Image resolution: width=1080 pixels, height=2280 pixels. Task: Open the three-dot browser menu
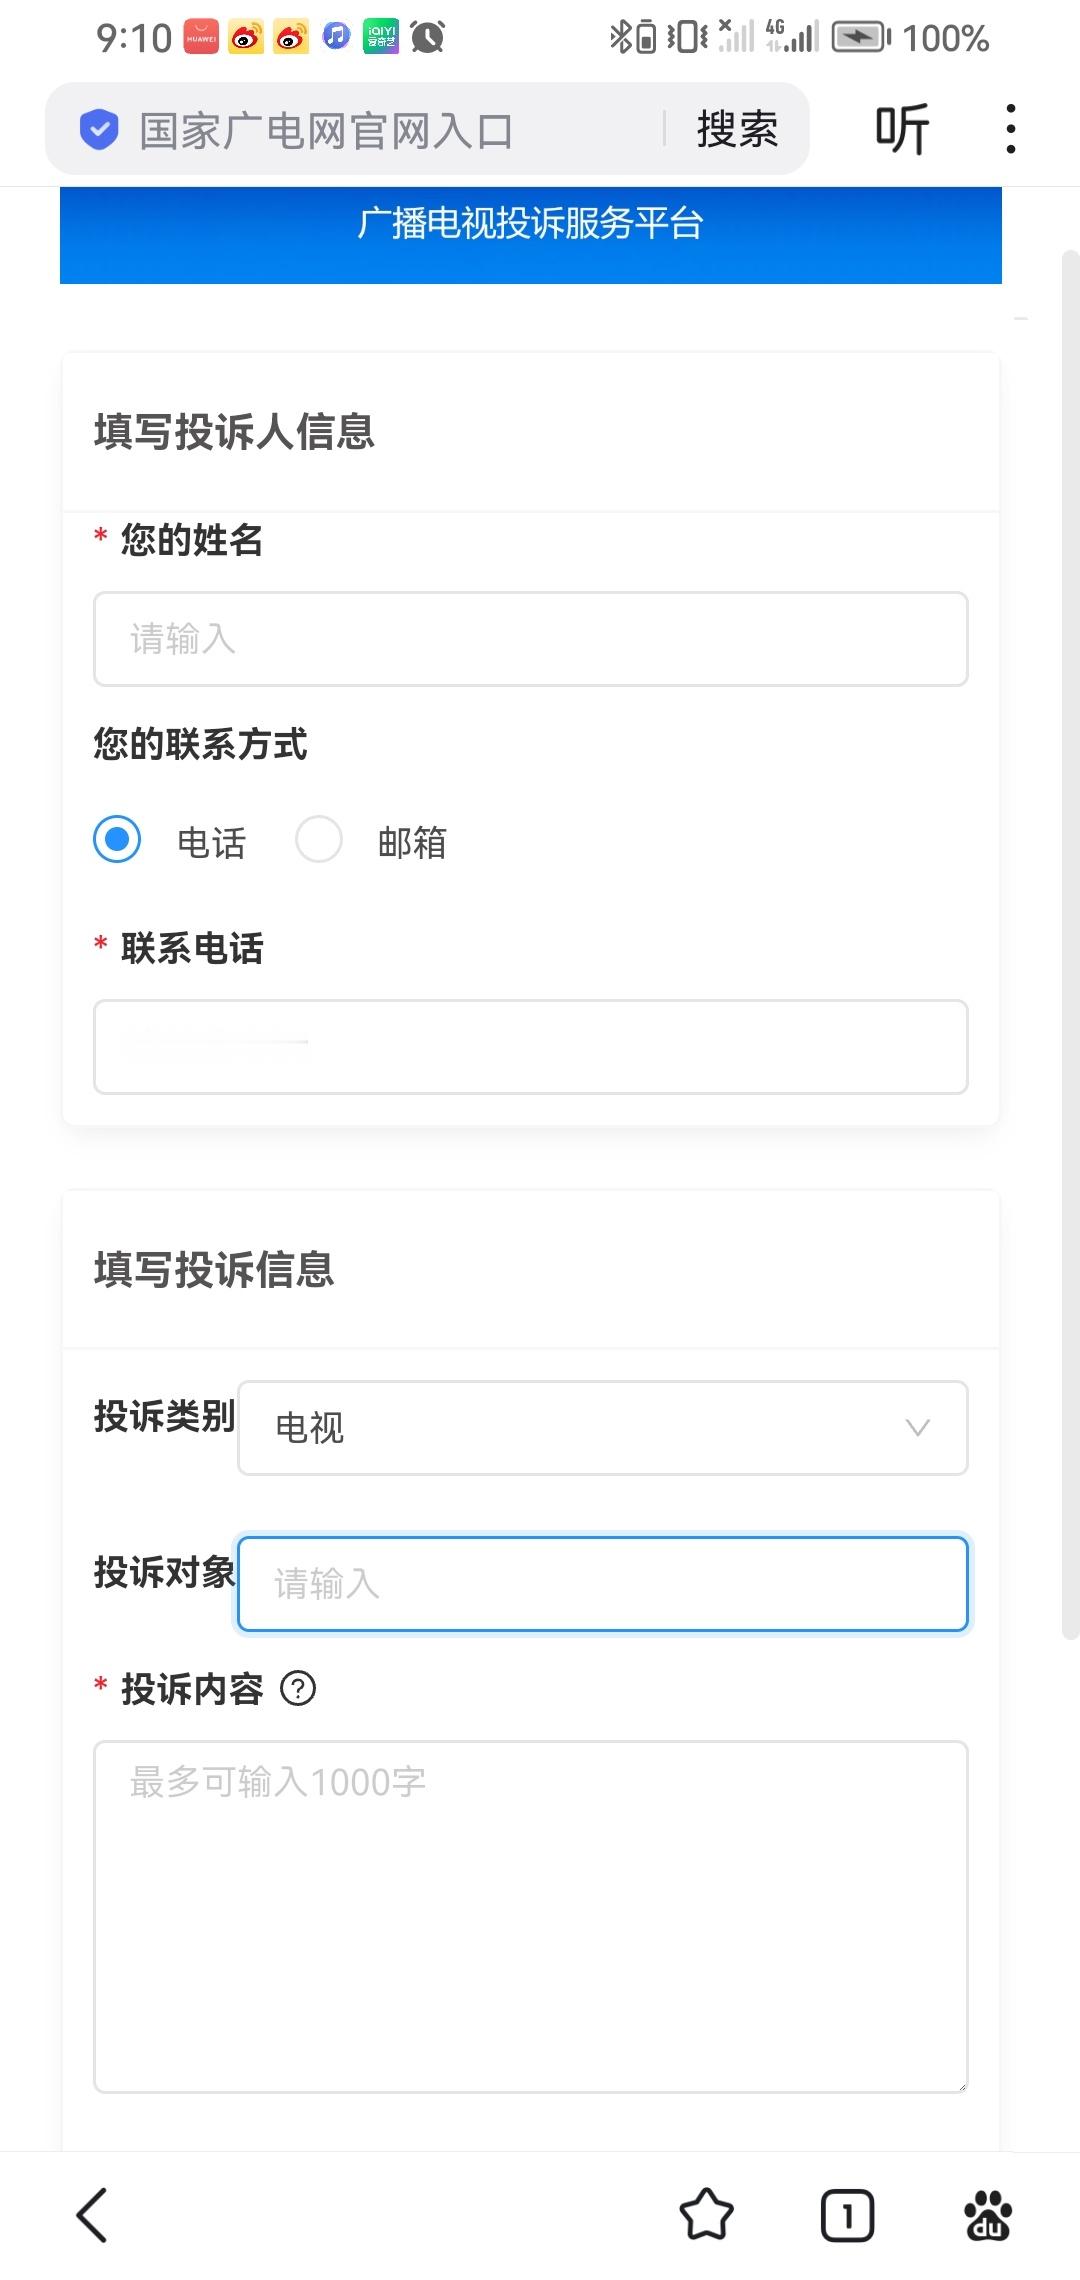click(1011, 129)
